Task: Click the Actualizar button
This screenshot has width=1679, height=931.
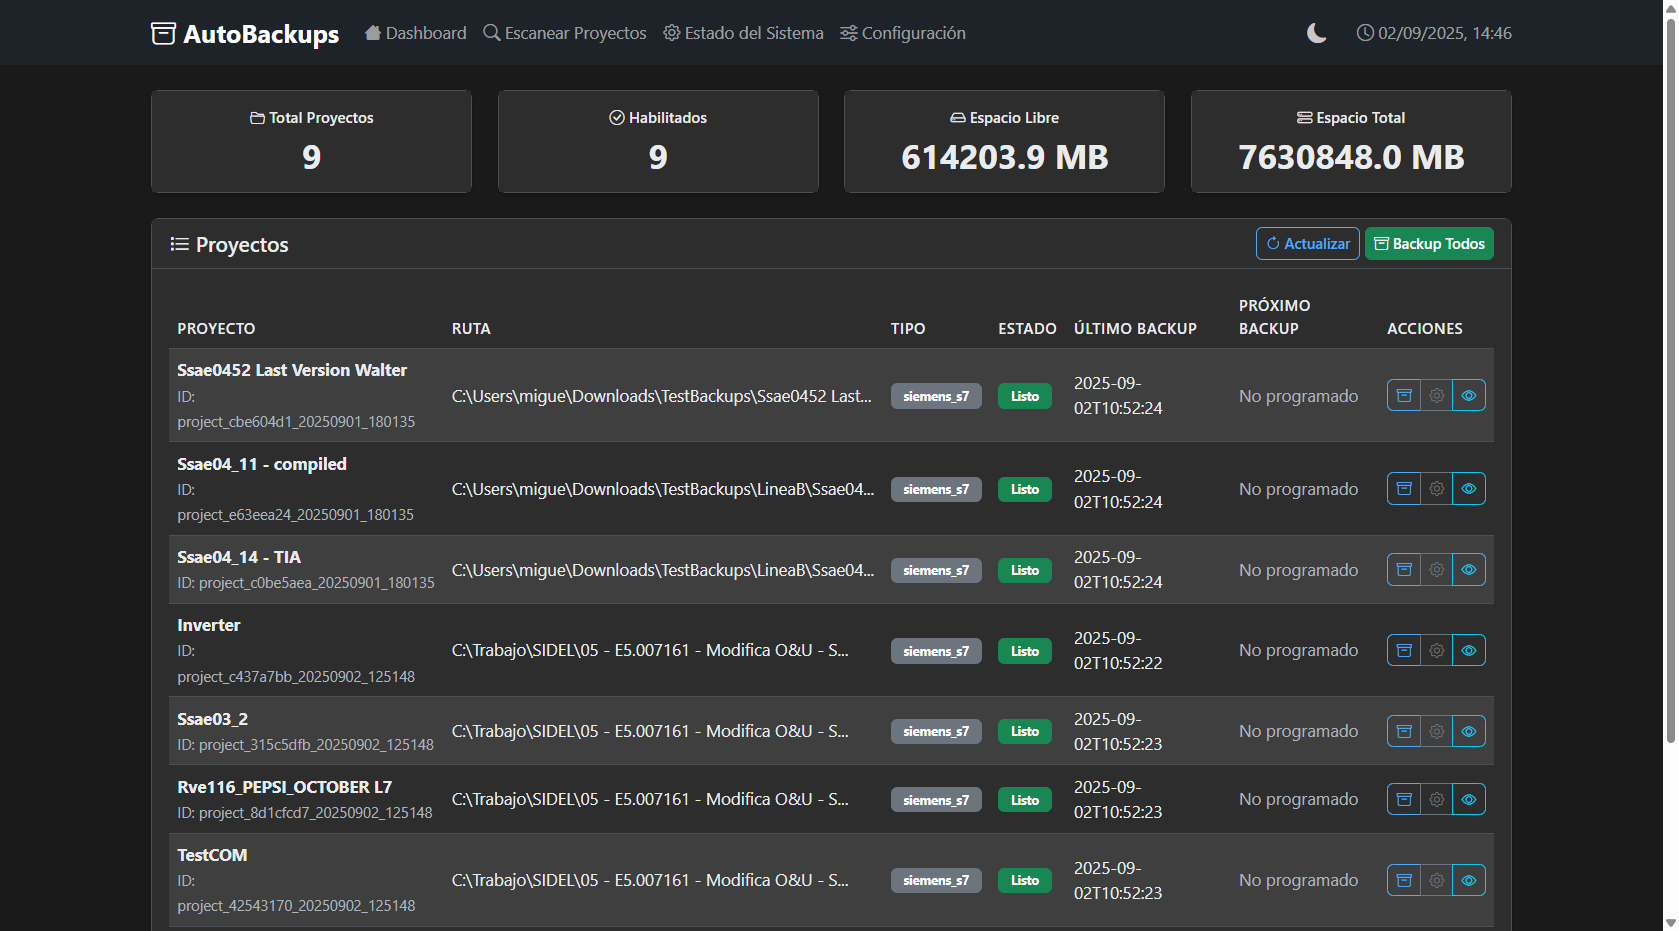Action: point(1308,244)
